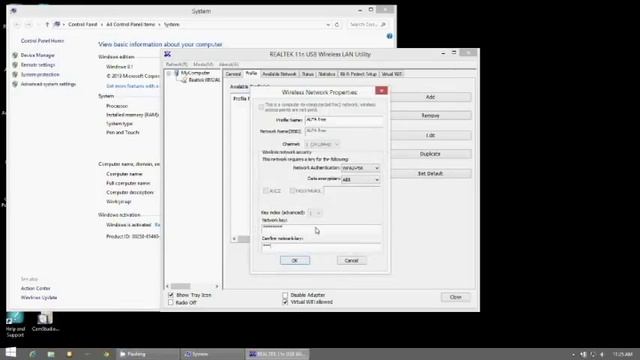The width and height of the screenshot is (640, 360).
Task: Open the Windows Update link
Action: click(x=39, y=298)
